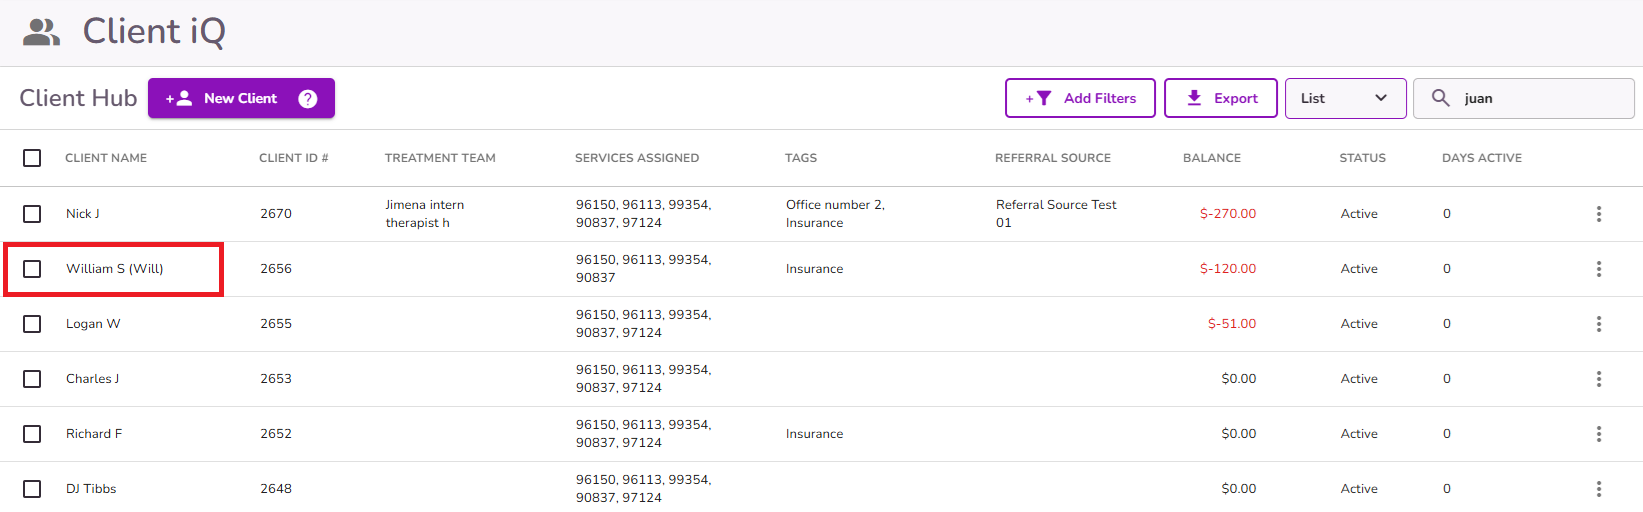Click client ID 2648
Viewport: 1643px width, 512px height.
click(276, 489)
